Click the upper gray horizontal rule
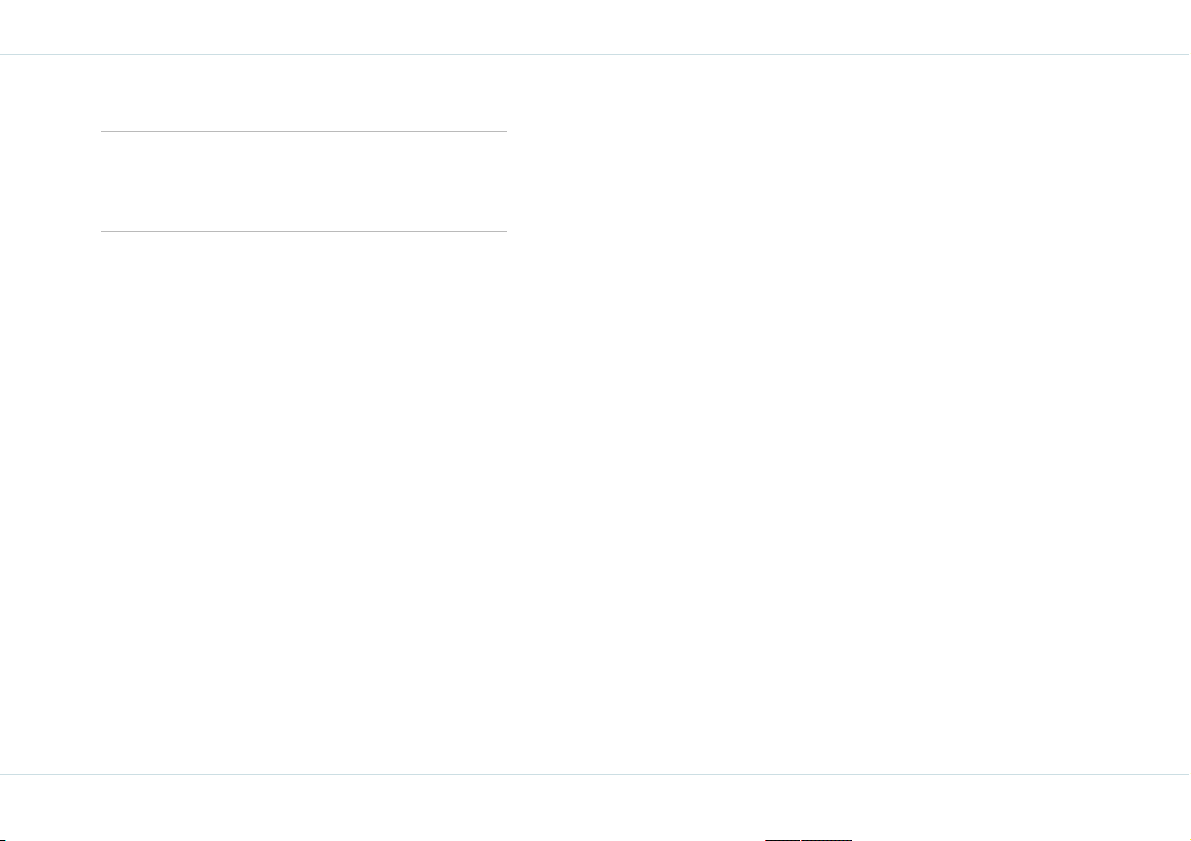 click(x=304, y=131)
